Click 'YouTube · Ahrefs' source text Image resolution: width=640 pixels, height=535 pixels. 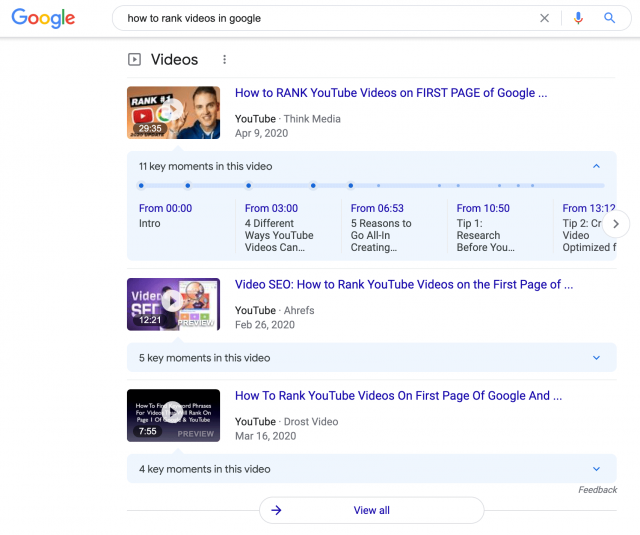click(275, 311)
